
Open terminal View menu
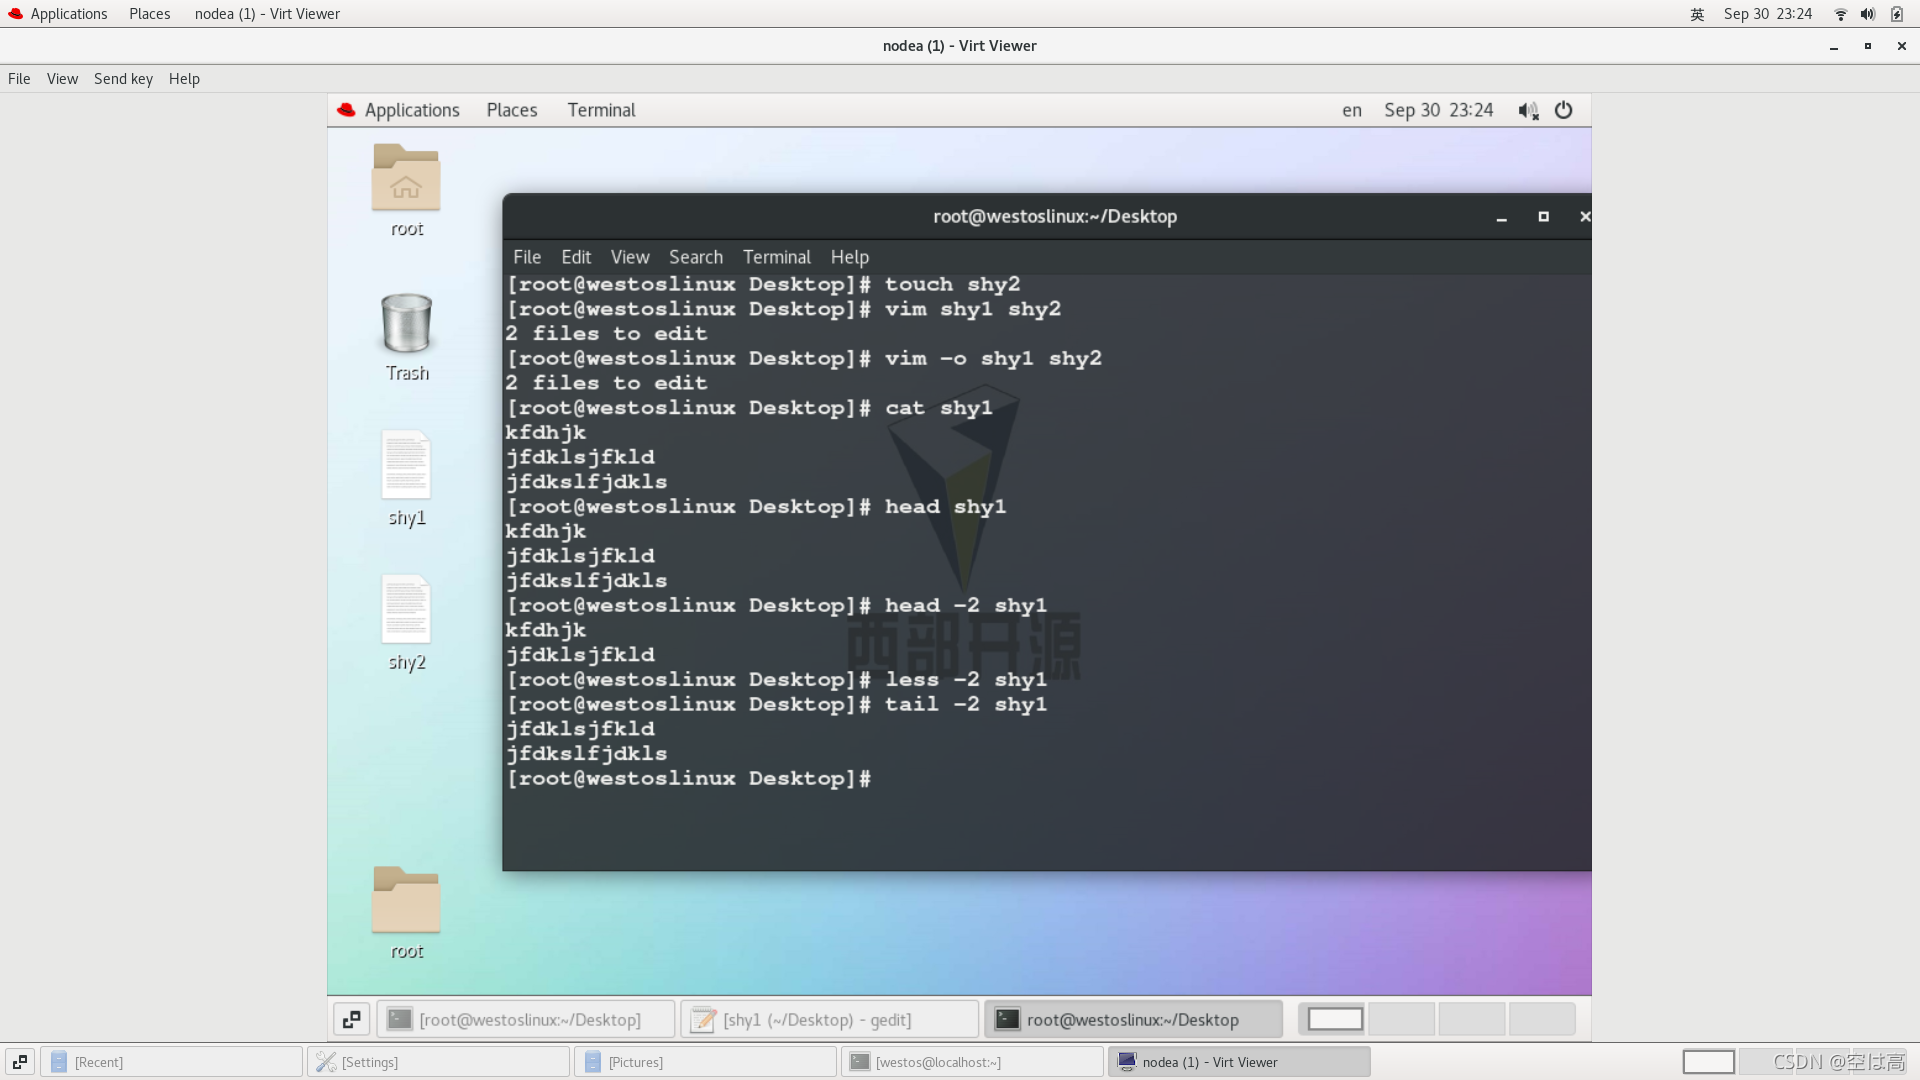pyautogui.click(x=630, y=257)
